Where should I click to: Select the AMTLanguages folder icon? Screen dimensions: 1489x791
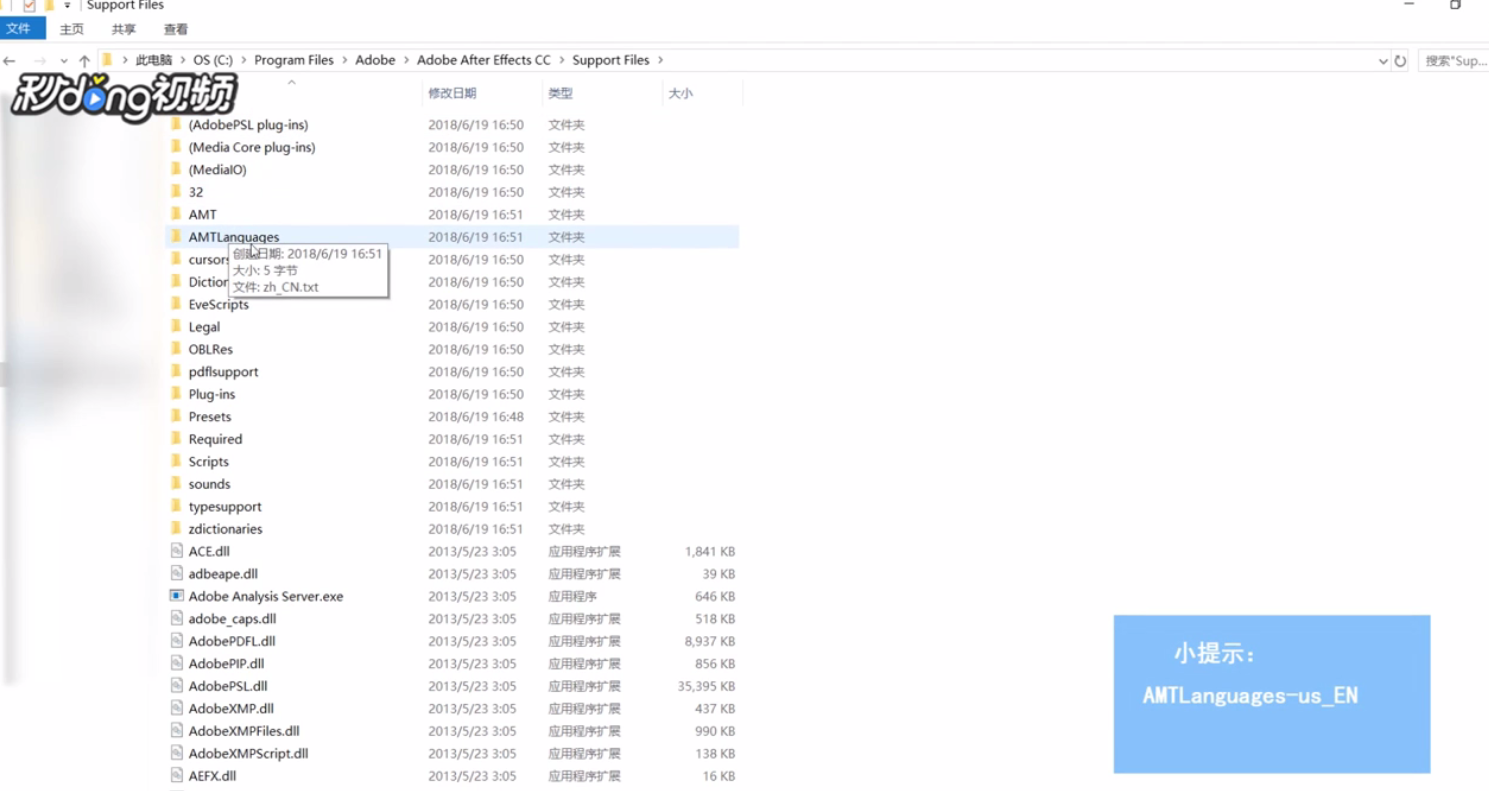[x=176, y=237]
